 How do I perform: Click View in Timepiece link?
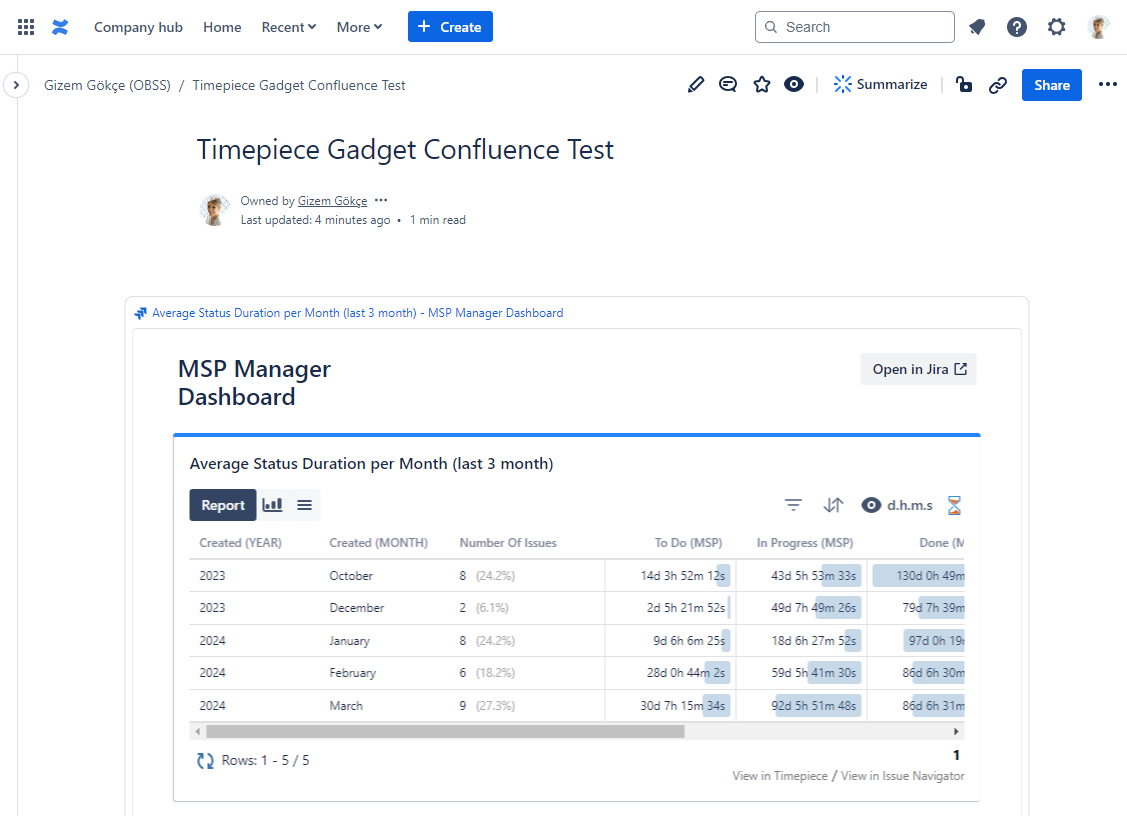[779, 775]
